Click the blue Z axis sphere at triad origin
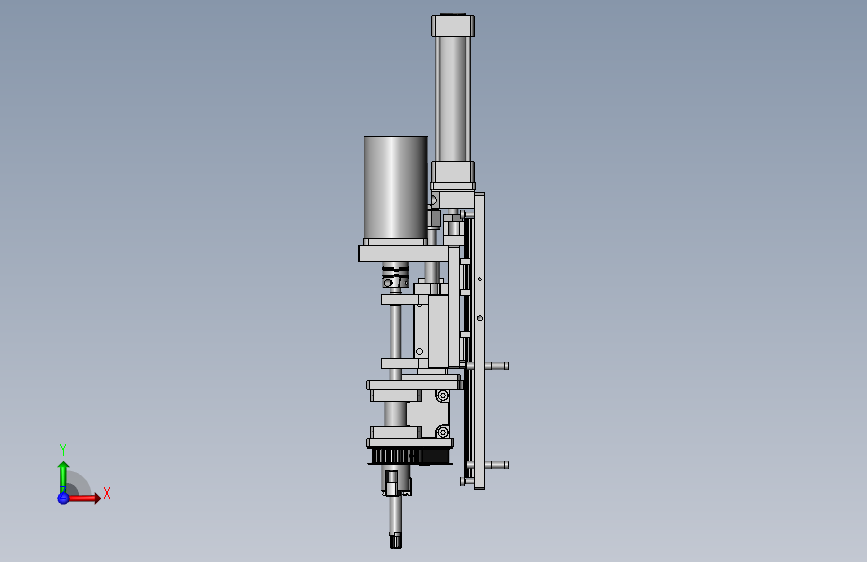 pyautogui.click(x=63, y=498)
